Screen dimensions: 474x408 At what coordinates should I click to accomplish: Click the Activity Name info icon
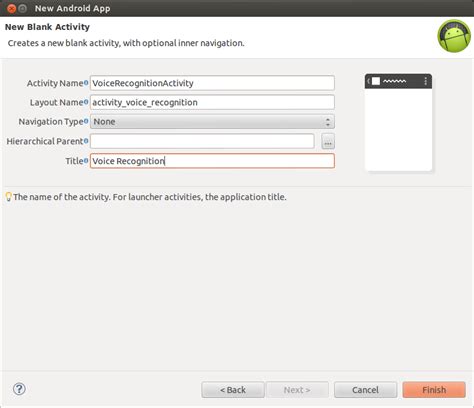pyautogui.click(x=86, y=83)
